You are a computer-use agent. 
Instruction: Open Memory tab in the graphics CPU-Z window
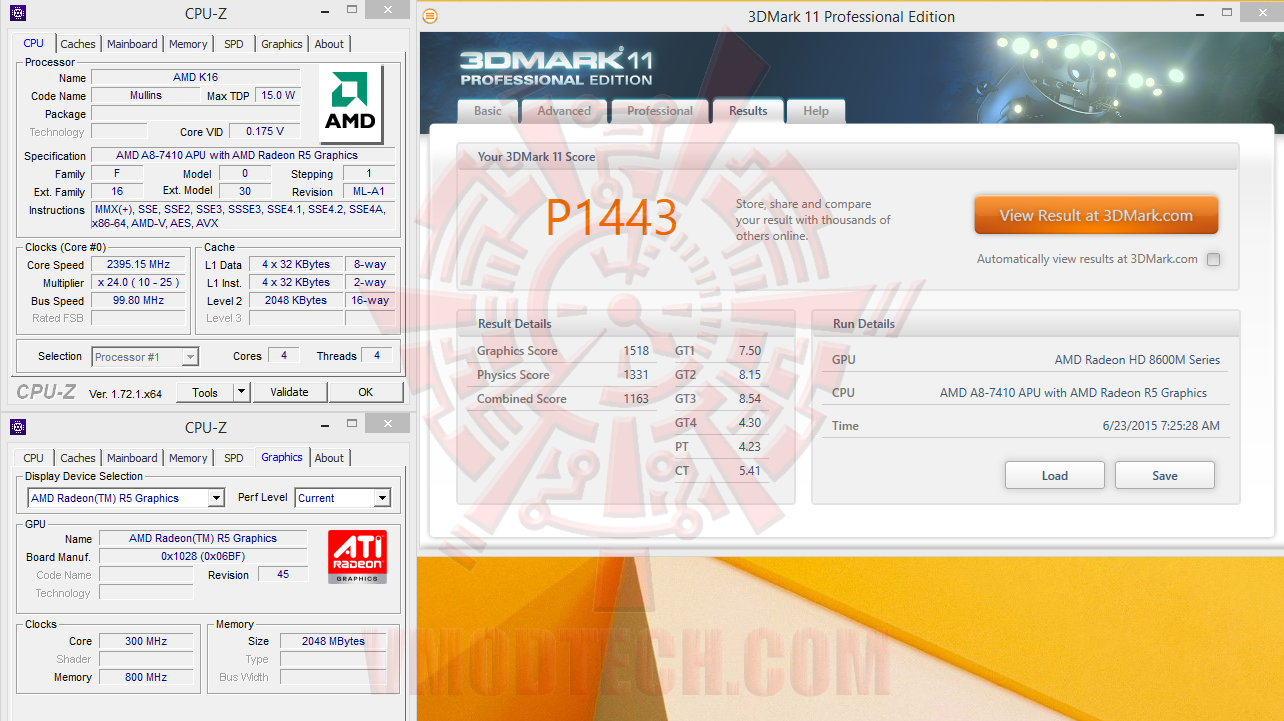(188, 458)
